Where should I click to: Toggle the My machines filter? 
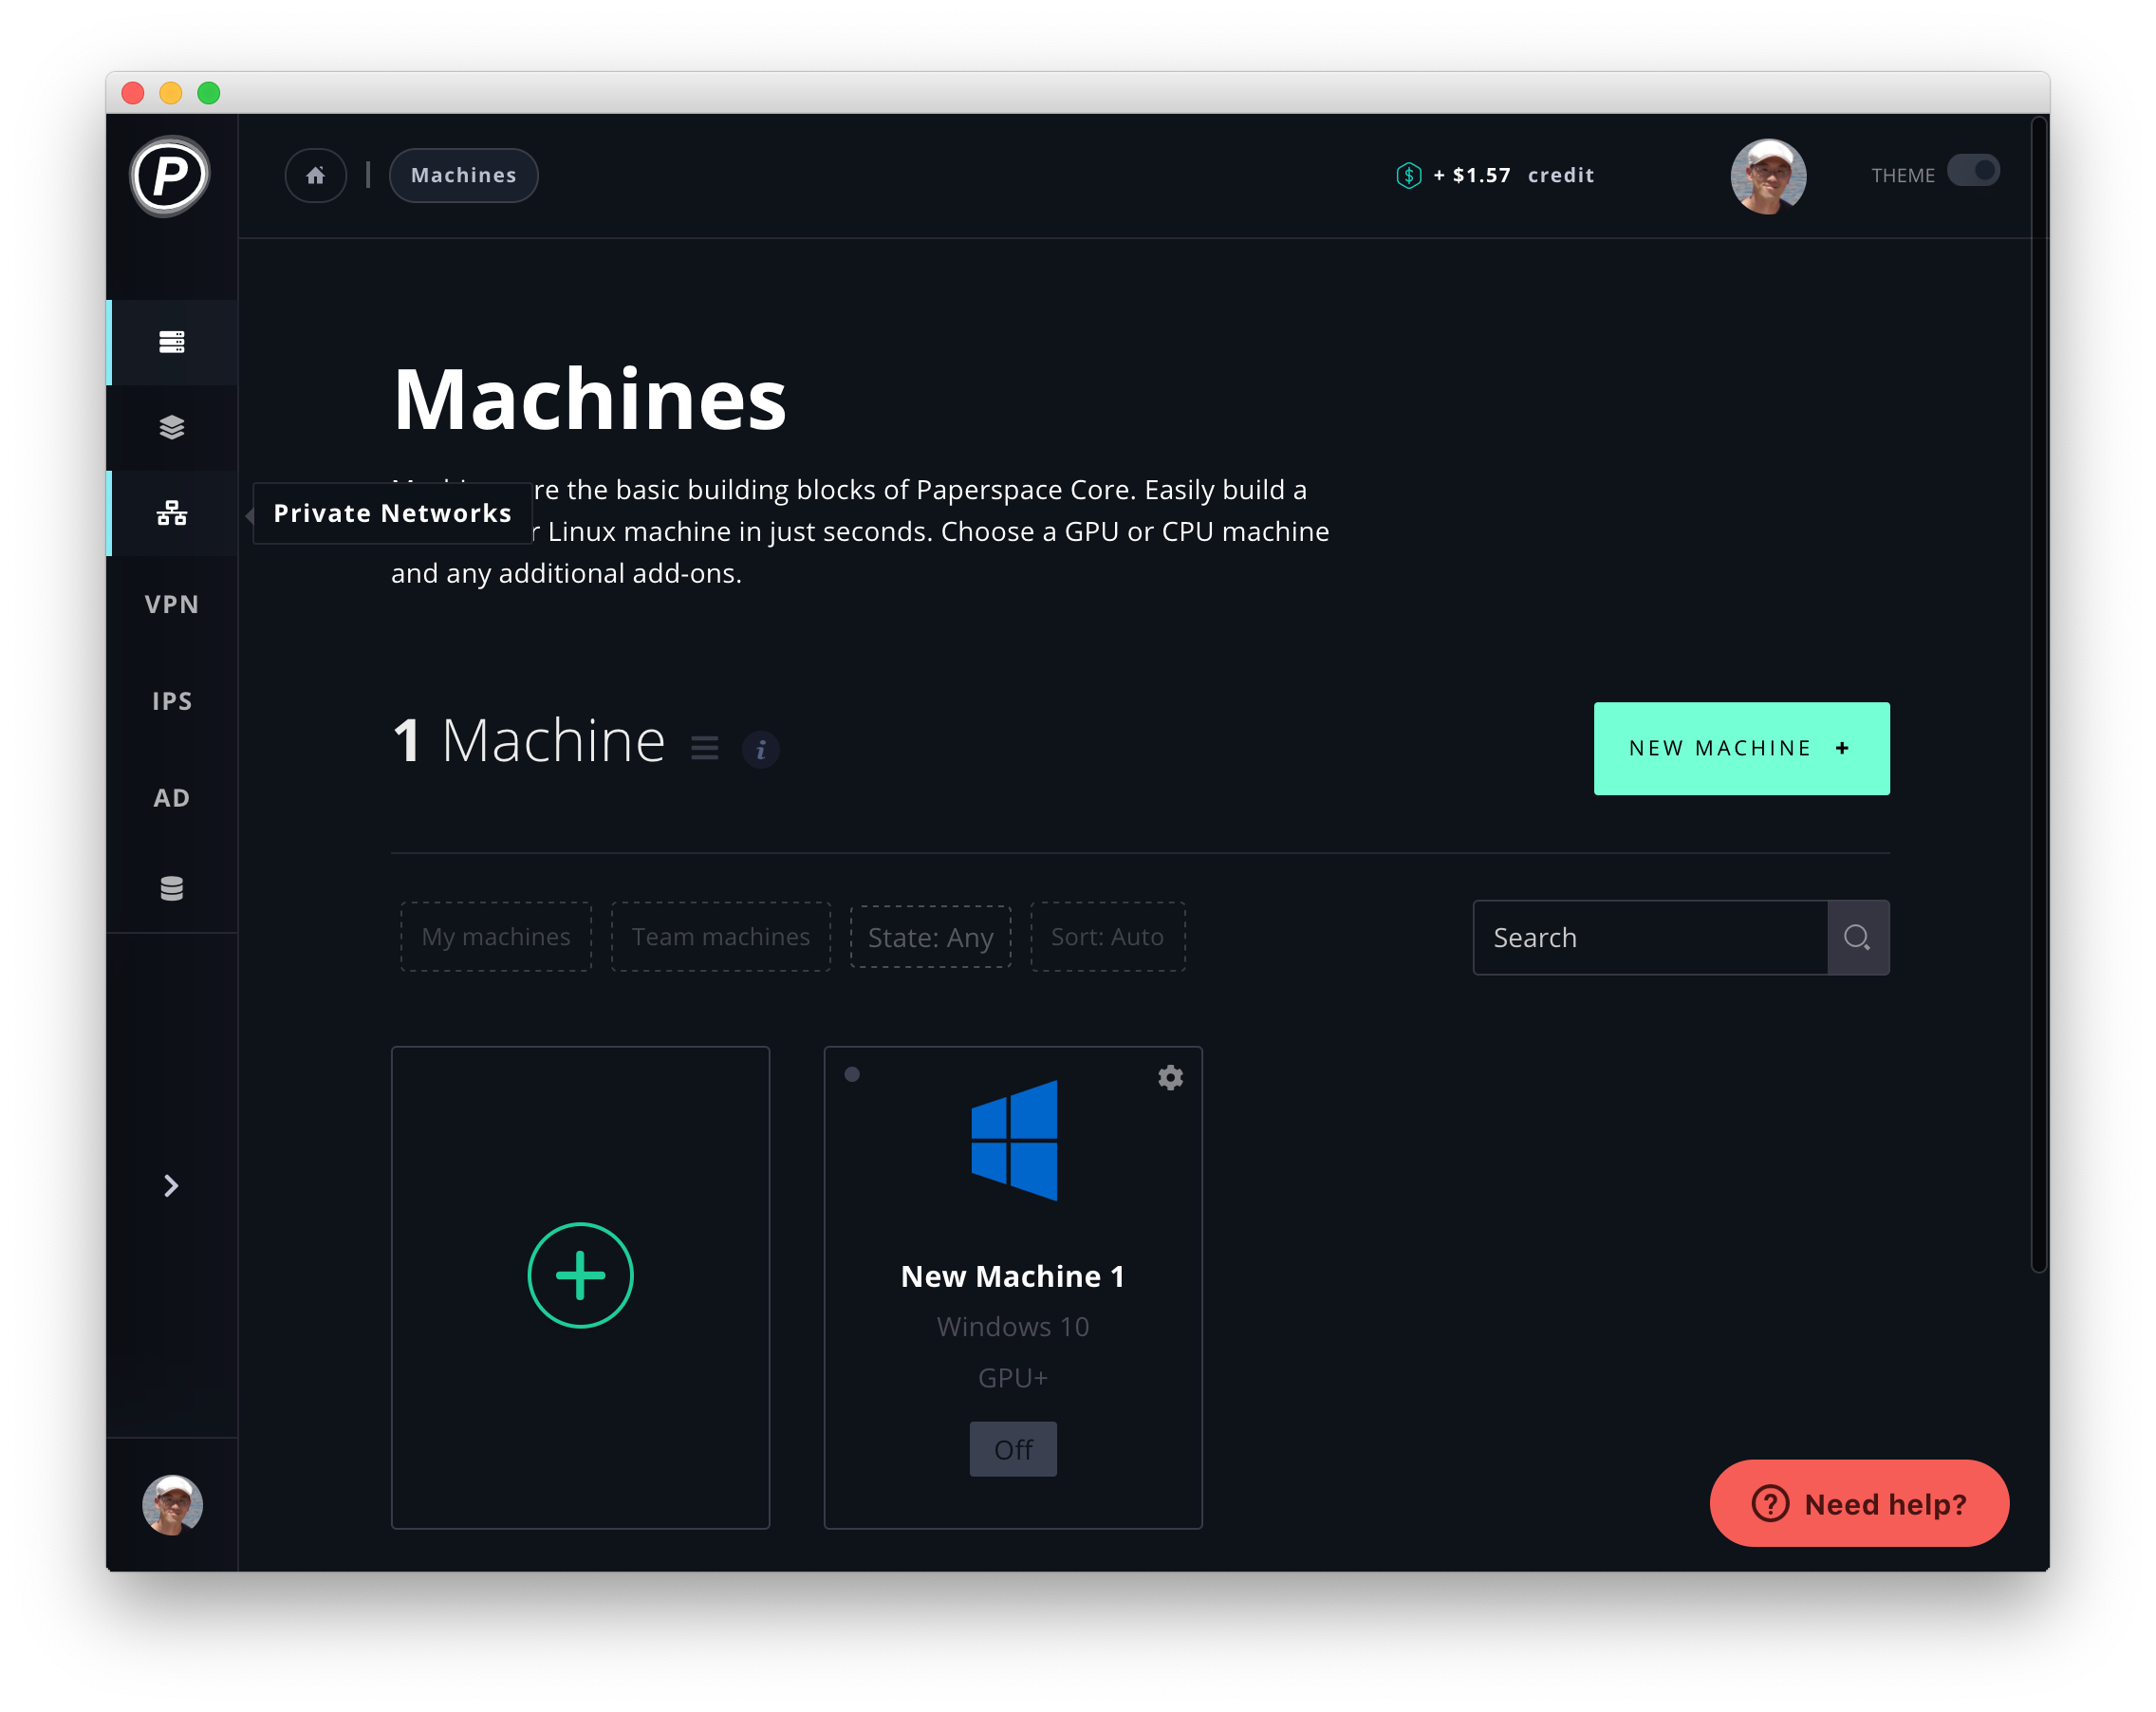pos(496,937)
